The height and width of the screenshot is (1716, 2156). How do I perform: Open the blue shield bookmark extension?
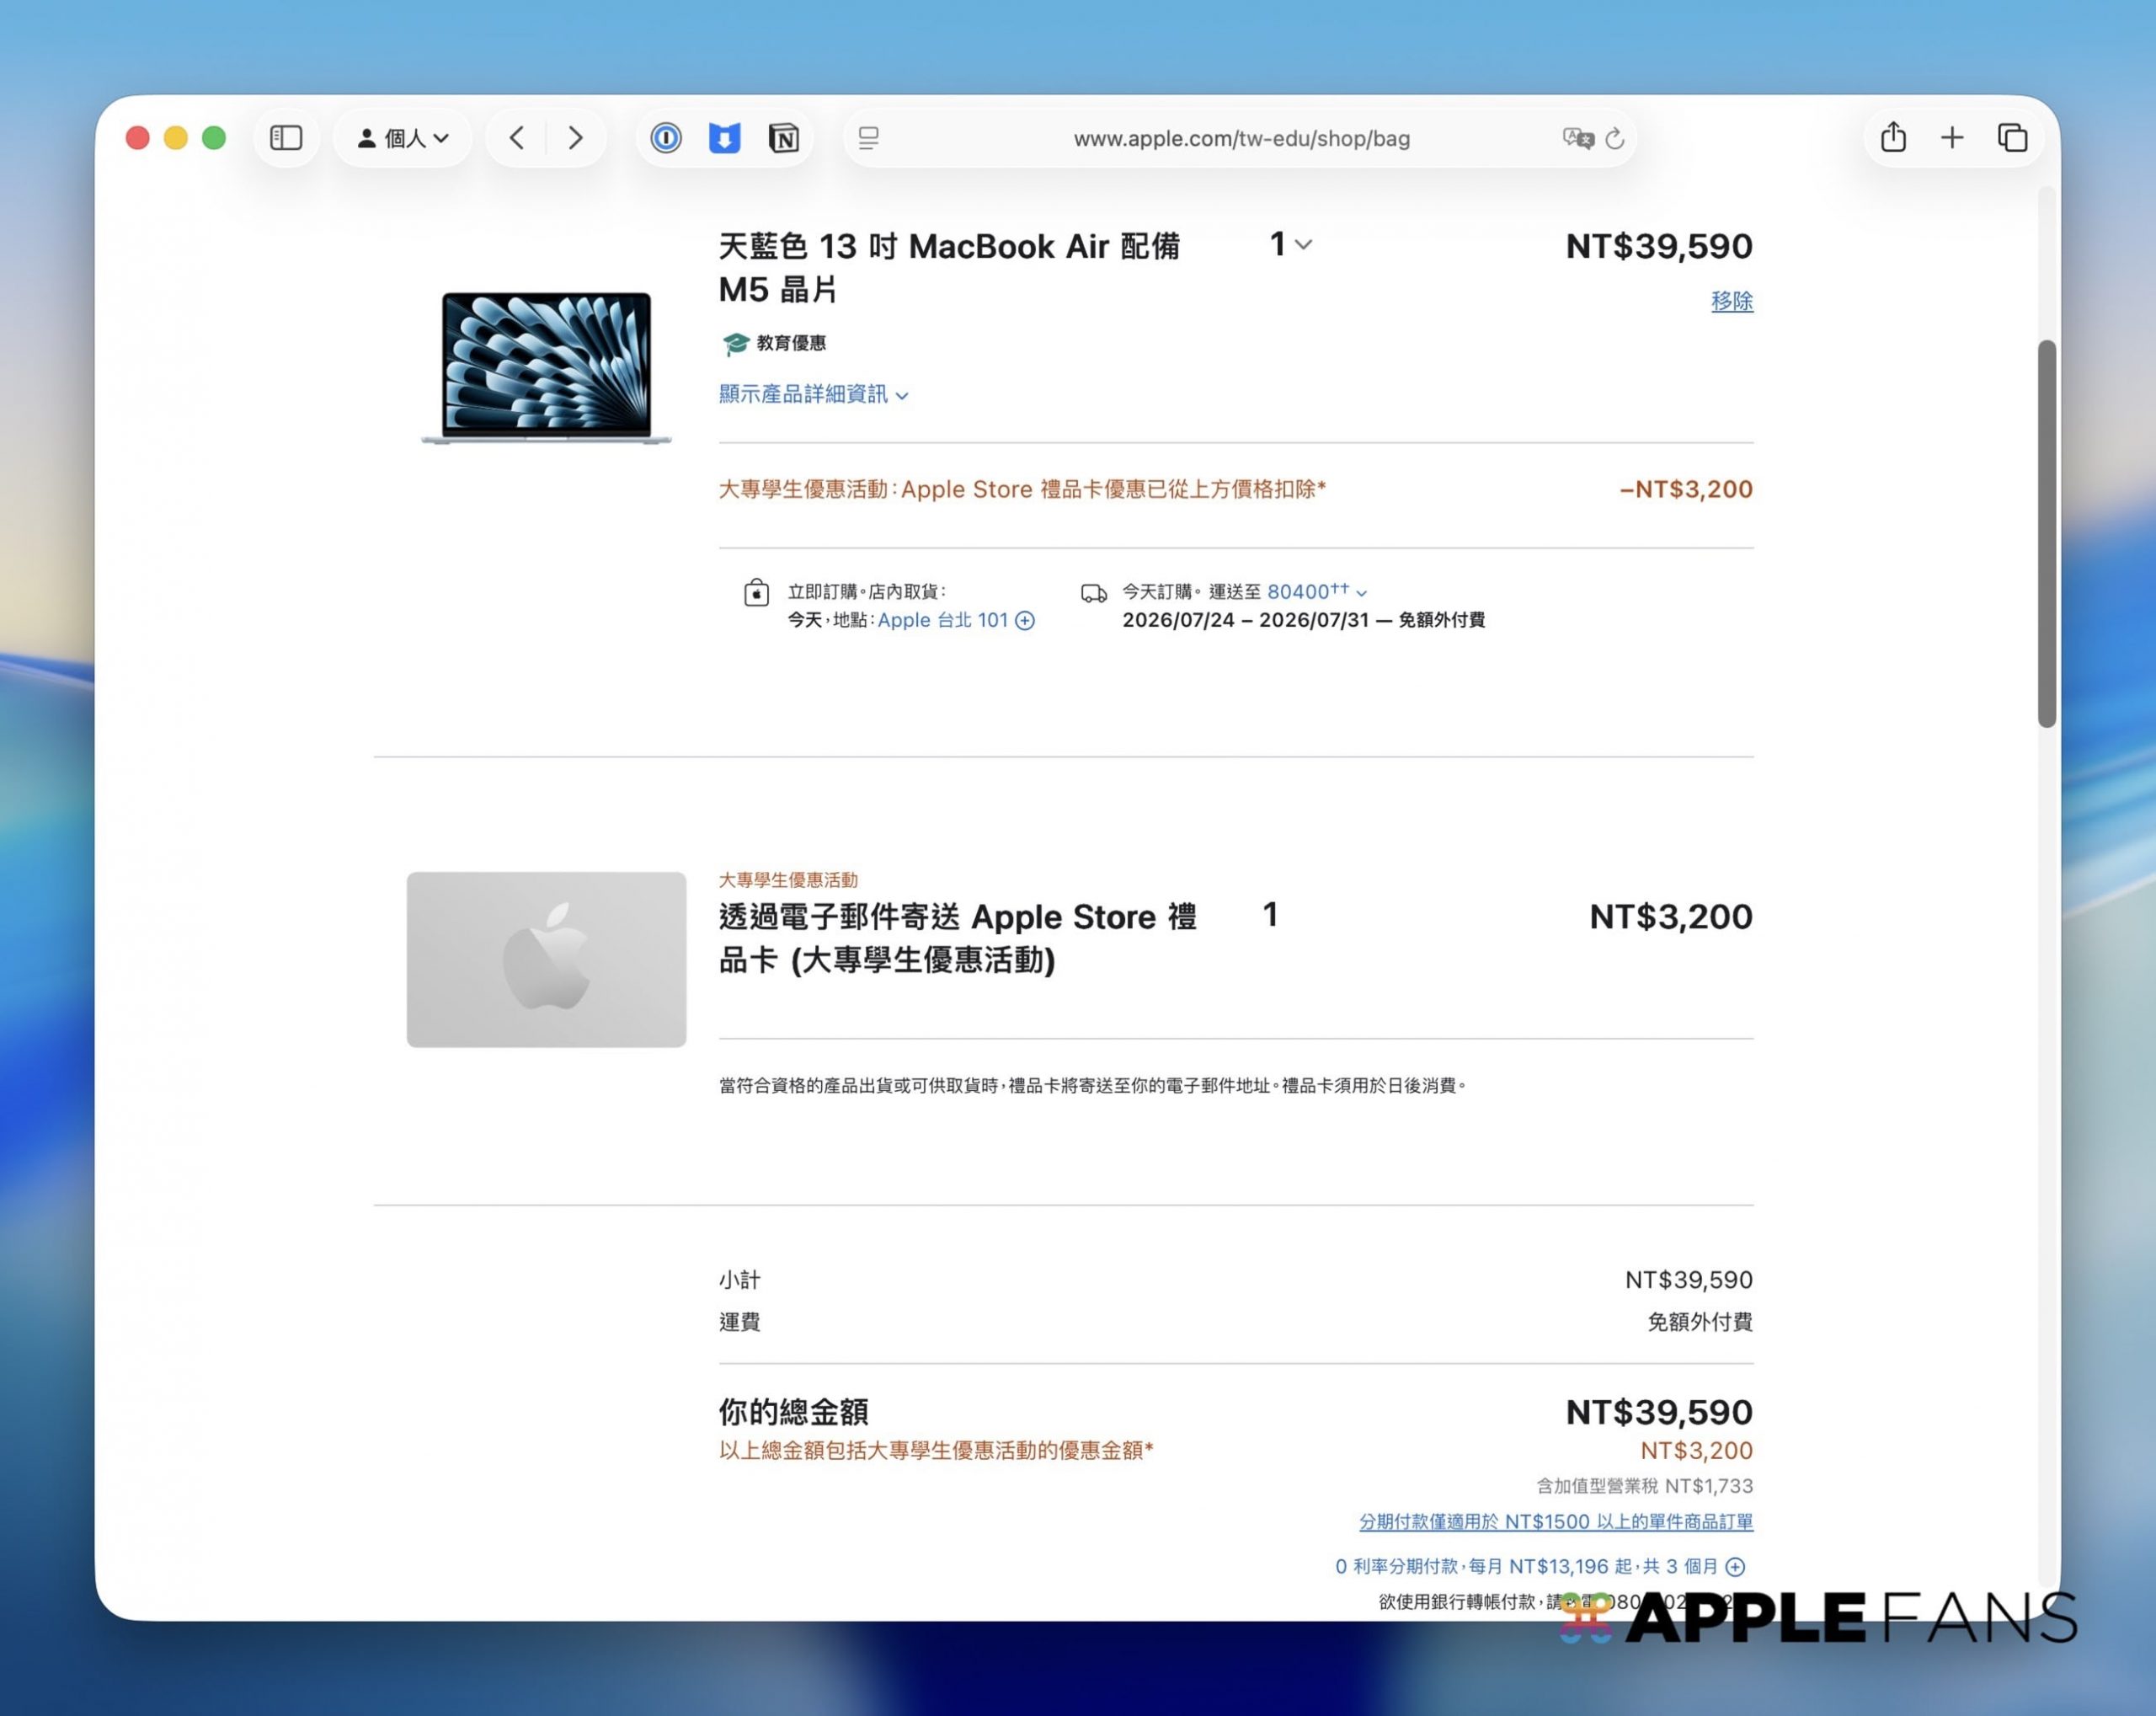click(724, 138)
